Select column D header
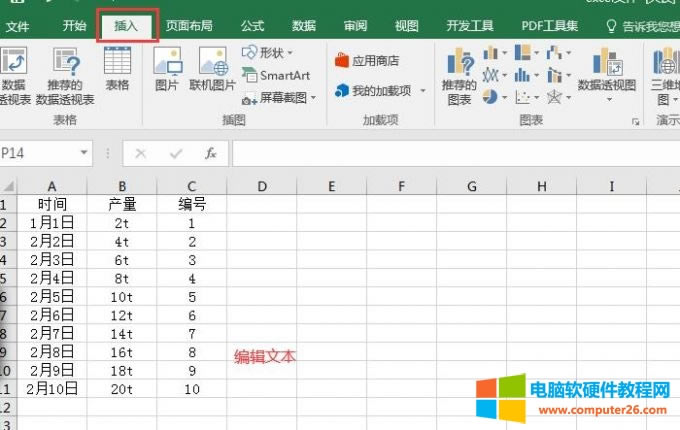680x430 pixels. (261, 186)
